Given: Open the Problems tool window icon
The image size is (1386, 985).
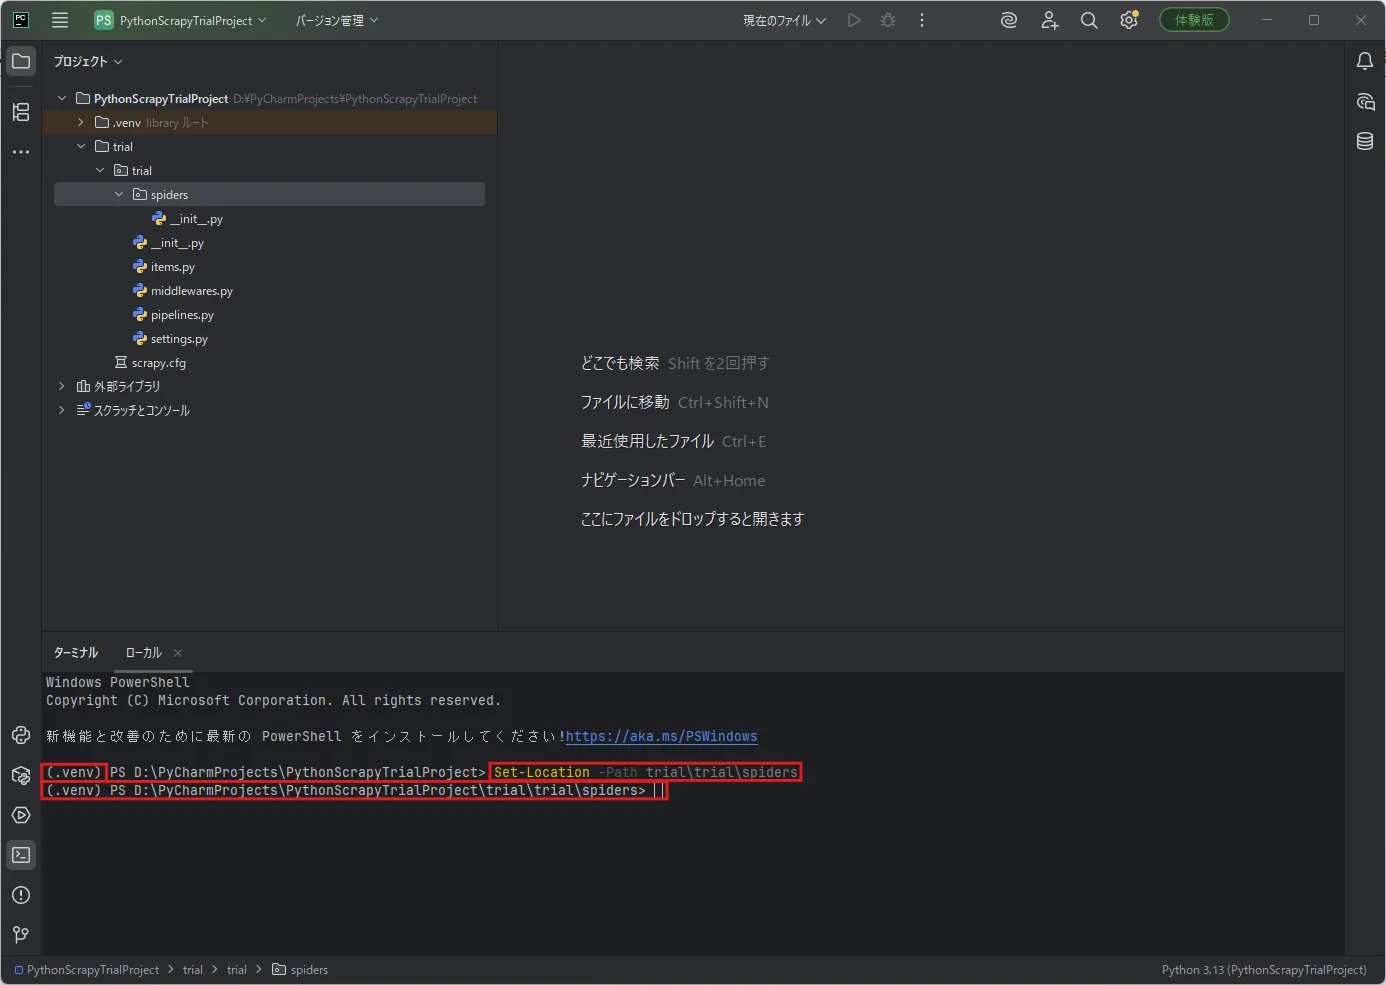Looking at the screenshot, I should click(21, 895).
